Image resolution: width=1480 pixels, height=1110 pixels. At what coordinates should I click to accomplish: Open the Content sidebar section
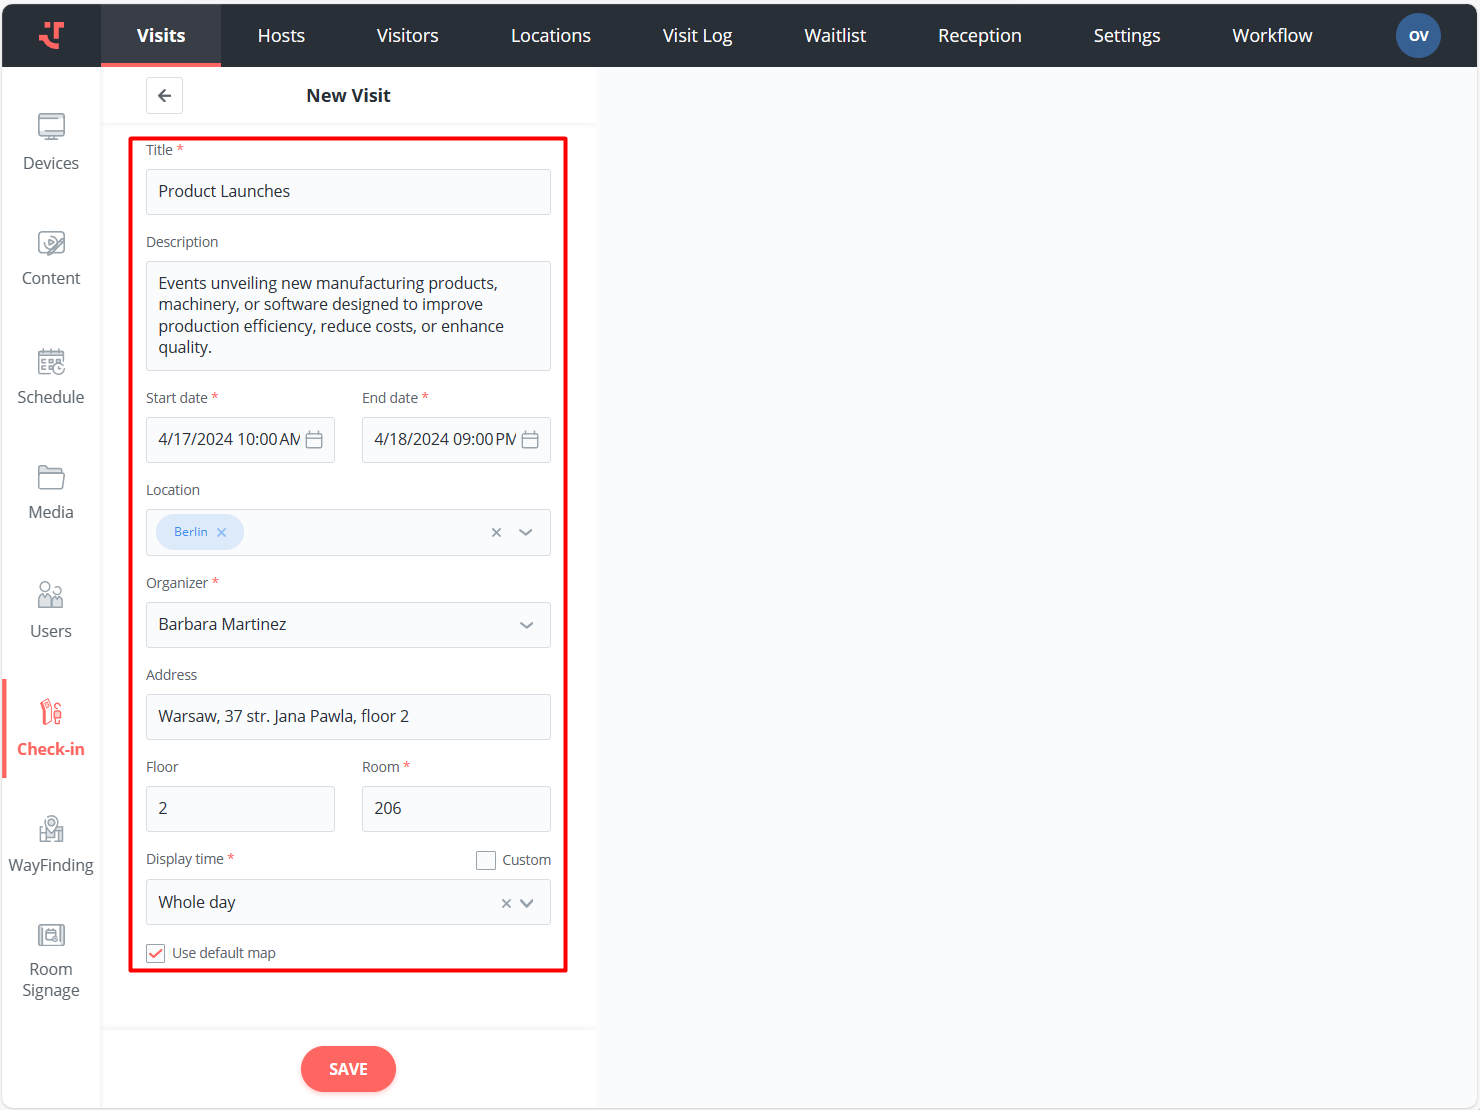(x=51, y=258)
